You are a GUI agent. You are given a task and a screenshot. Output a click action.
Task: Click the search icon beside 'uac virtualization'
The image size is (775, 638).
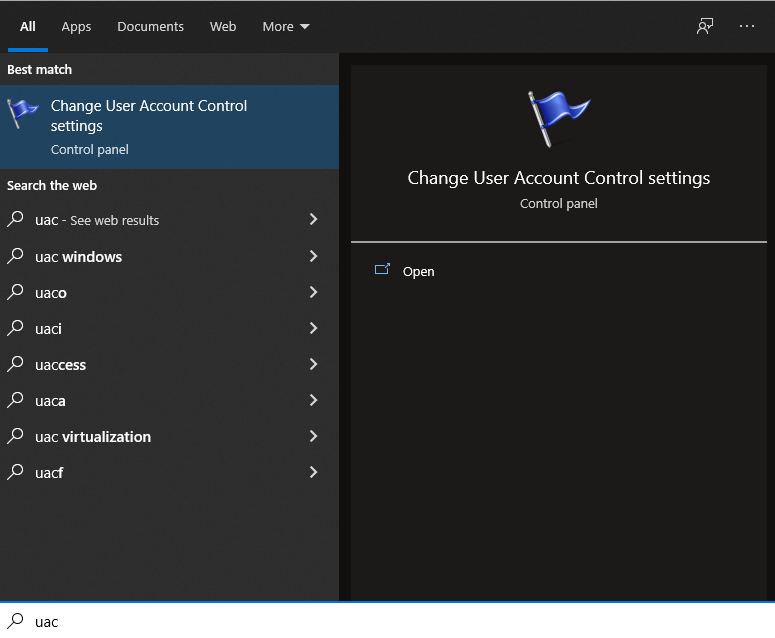[x=16, y=436]
